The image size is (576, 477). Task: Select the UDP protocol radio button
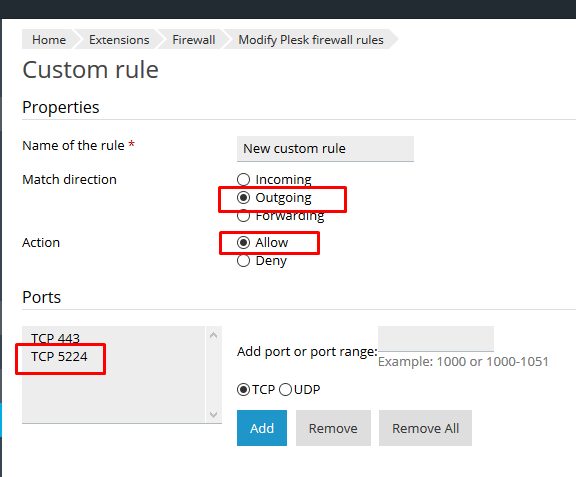285,390
